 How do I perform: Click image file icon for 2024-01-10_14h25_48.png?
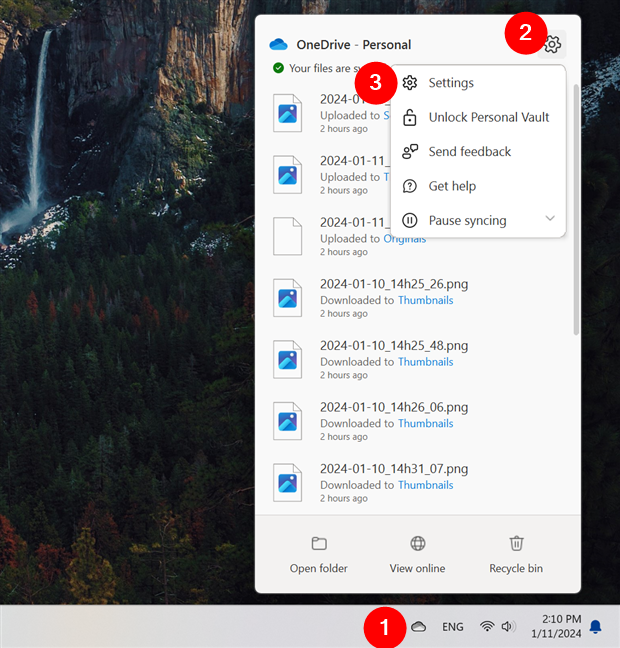[x=287, y=360]
